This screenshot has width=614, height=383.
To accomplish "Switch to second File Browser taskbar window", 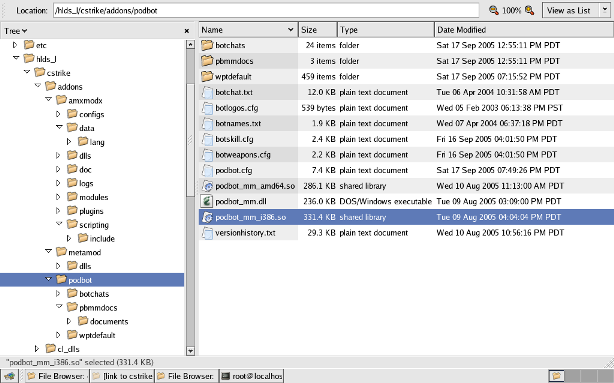I will [x=187, y=376].
